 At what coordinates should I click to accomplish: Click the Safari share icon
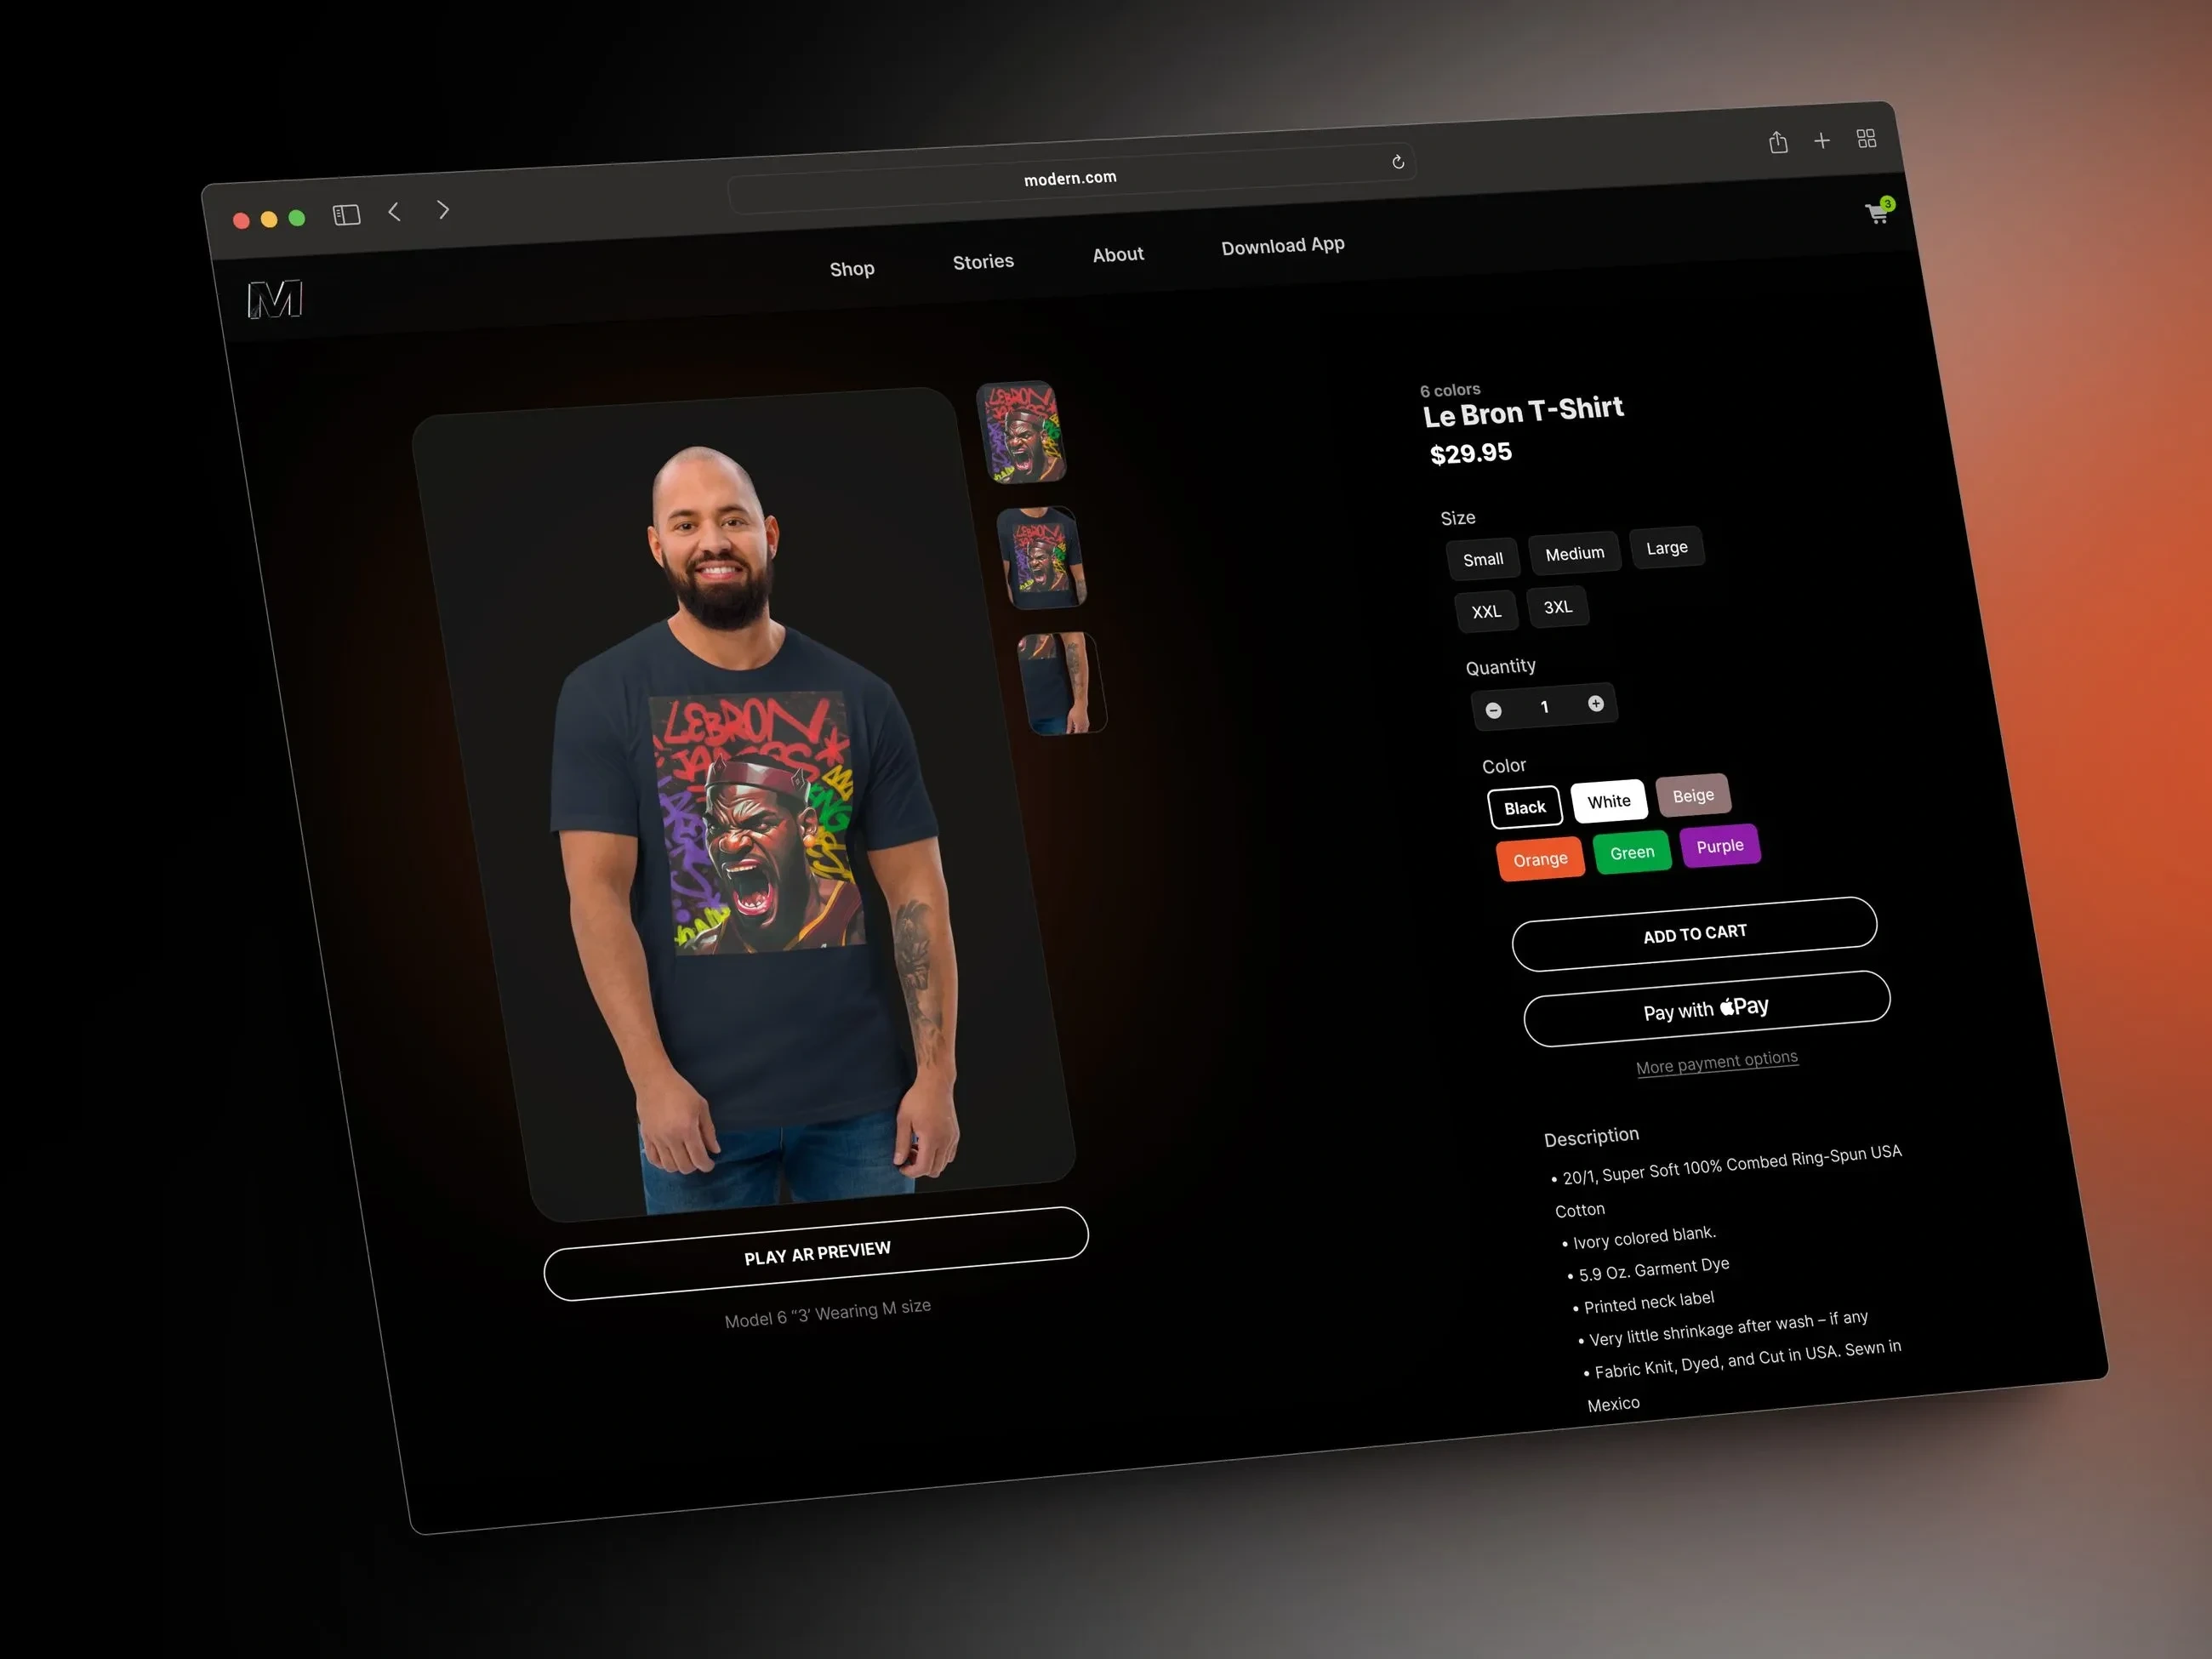[x=1778, y=143]
